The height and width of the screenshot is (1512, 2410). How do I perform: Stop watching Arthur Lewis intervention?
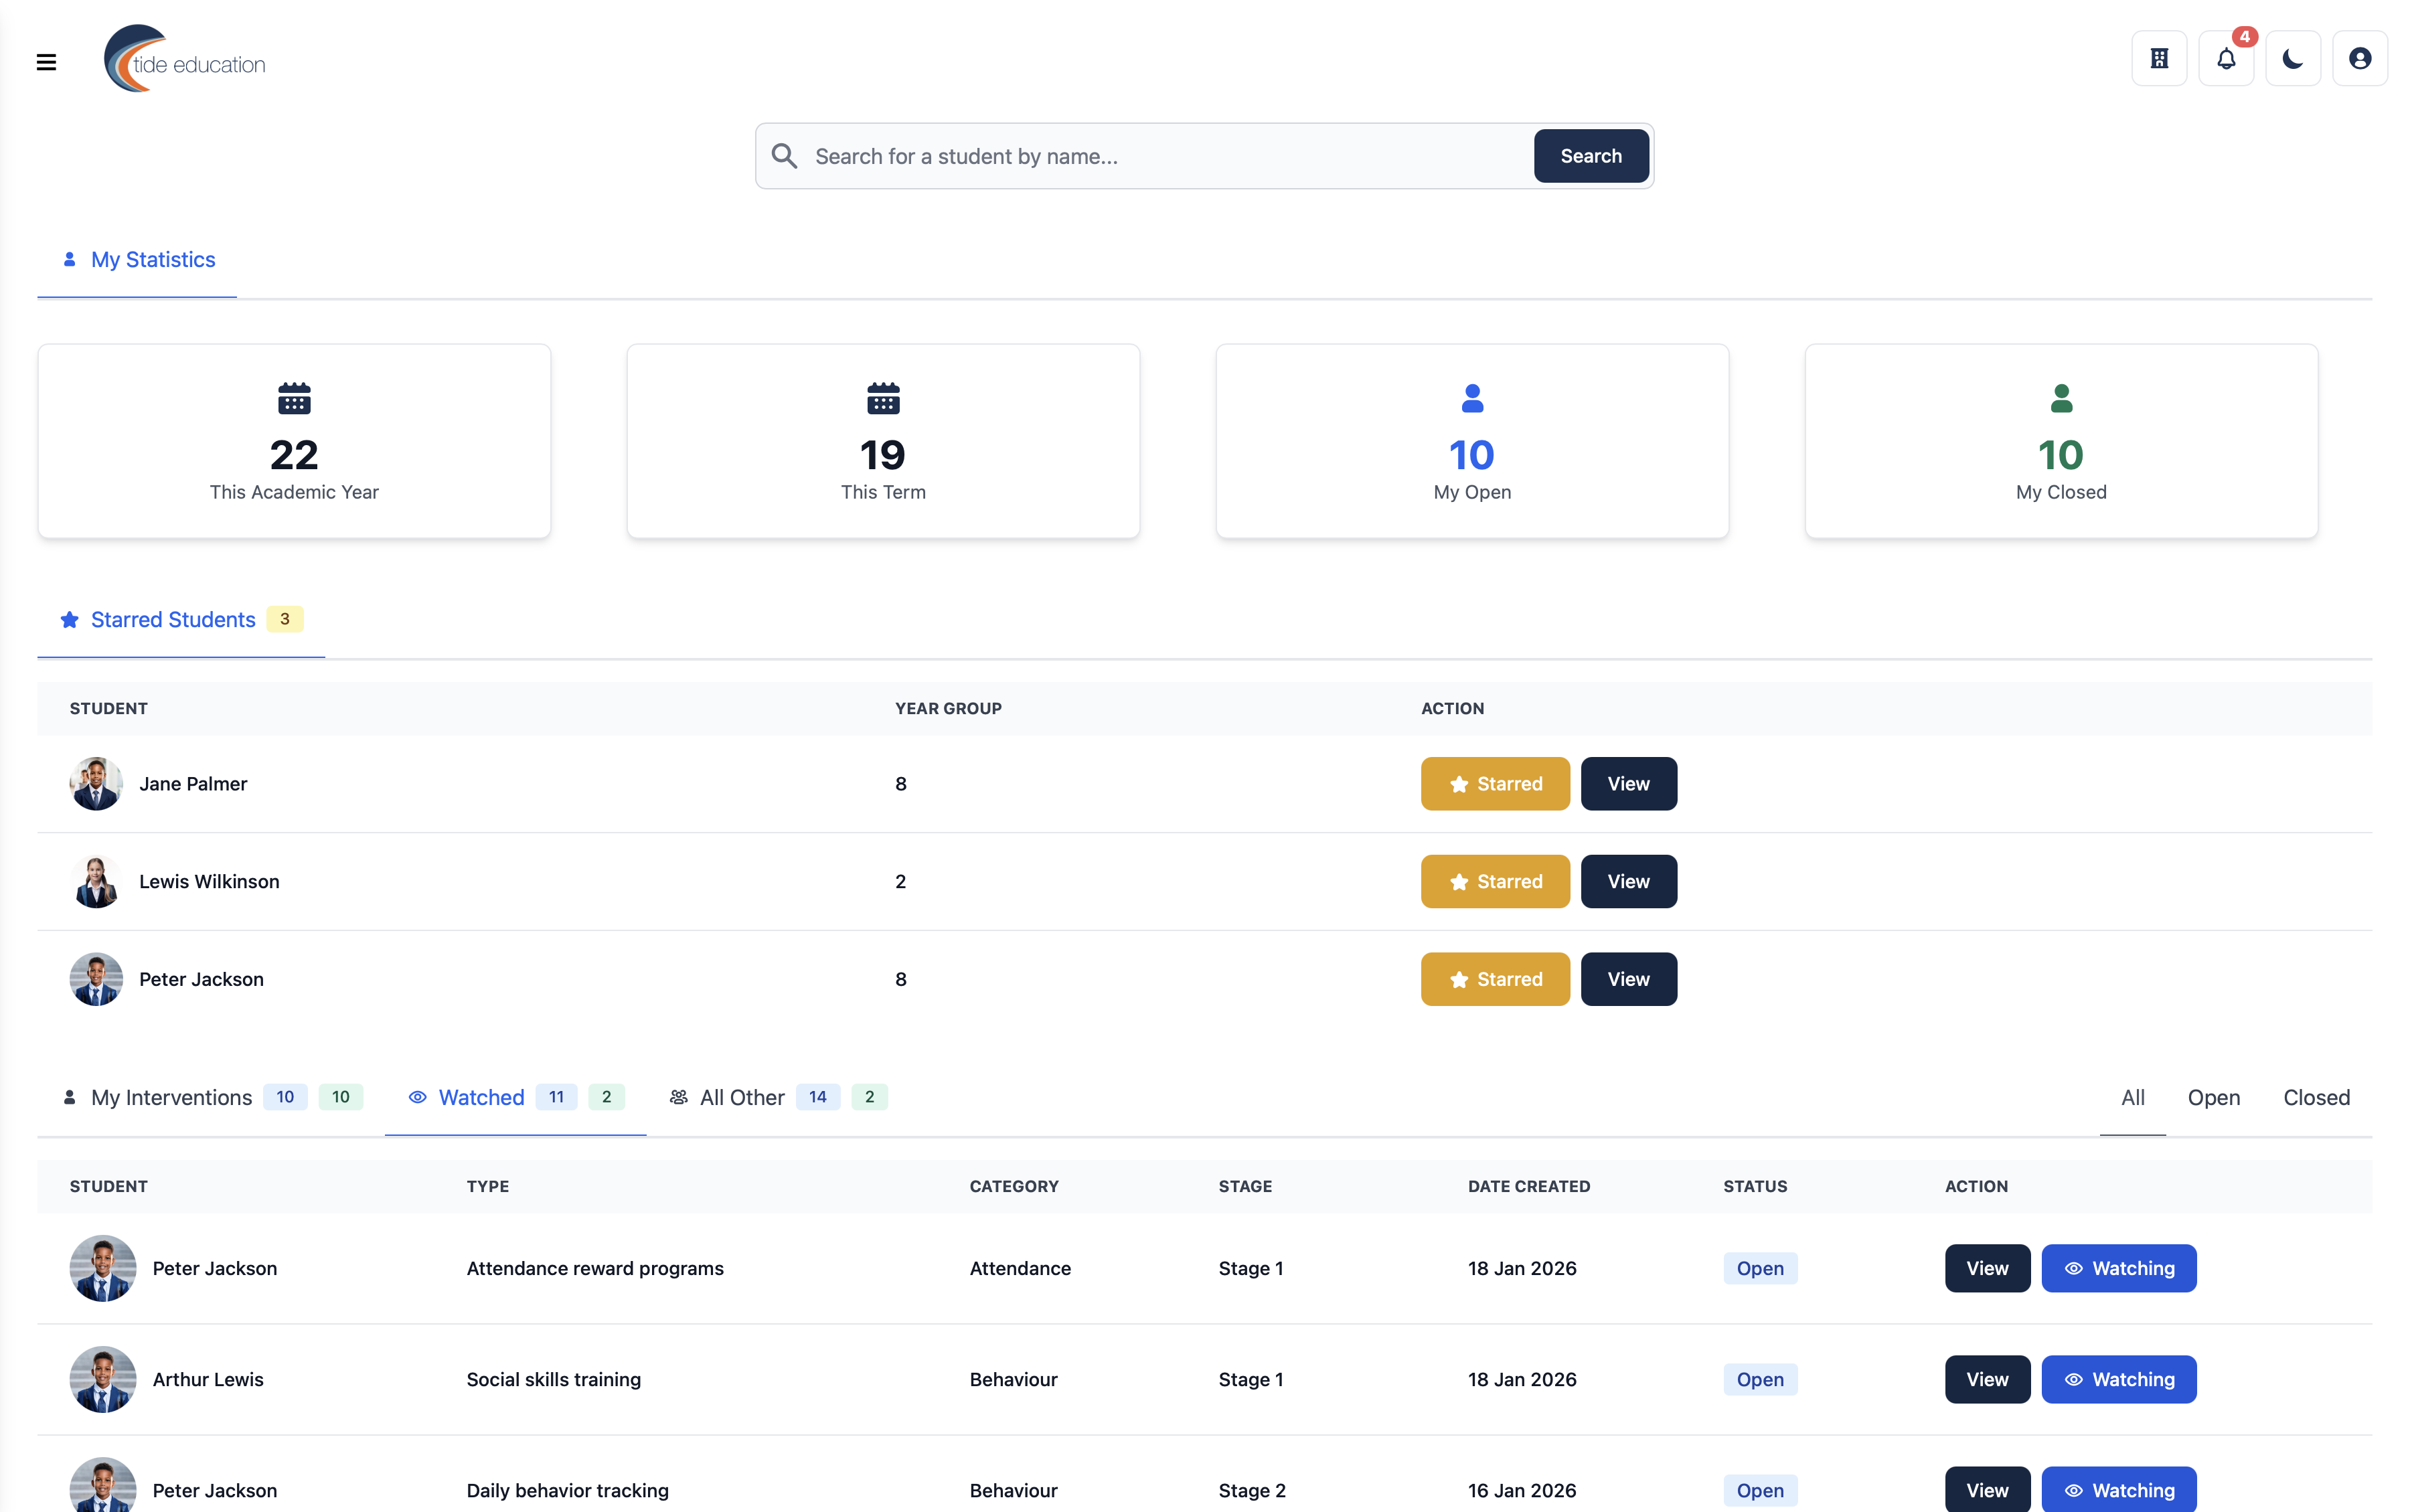2118,1379
